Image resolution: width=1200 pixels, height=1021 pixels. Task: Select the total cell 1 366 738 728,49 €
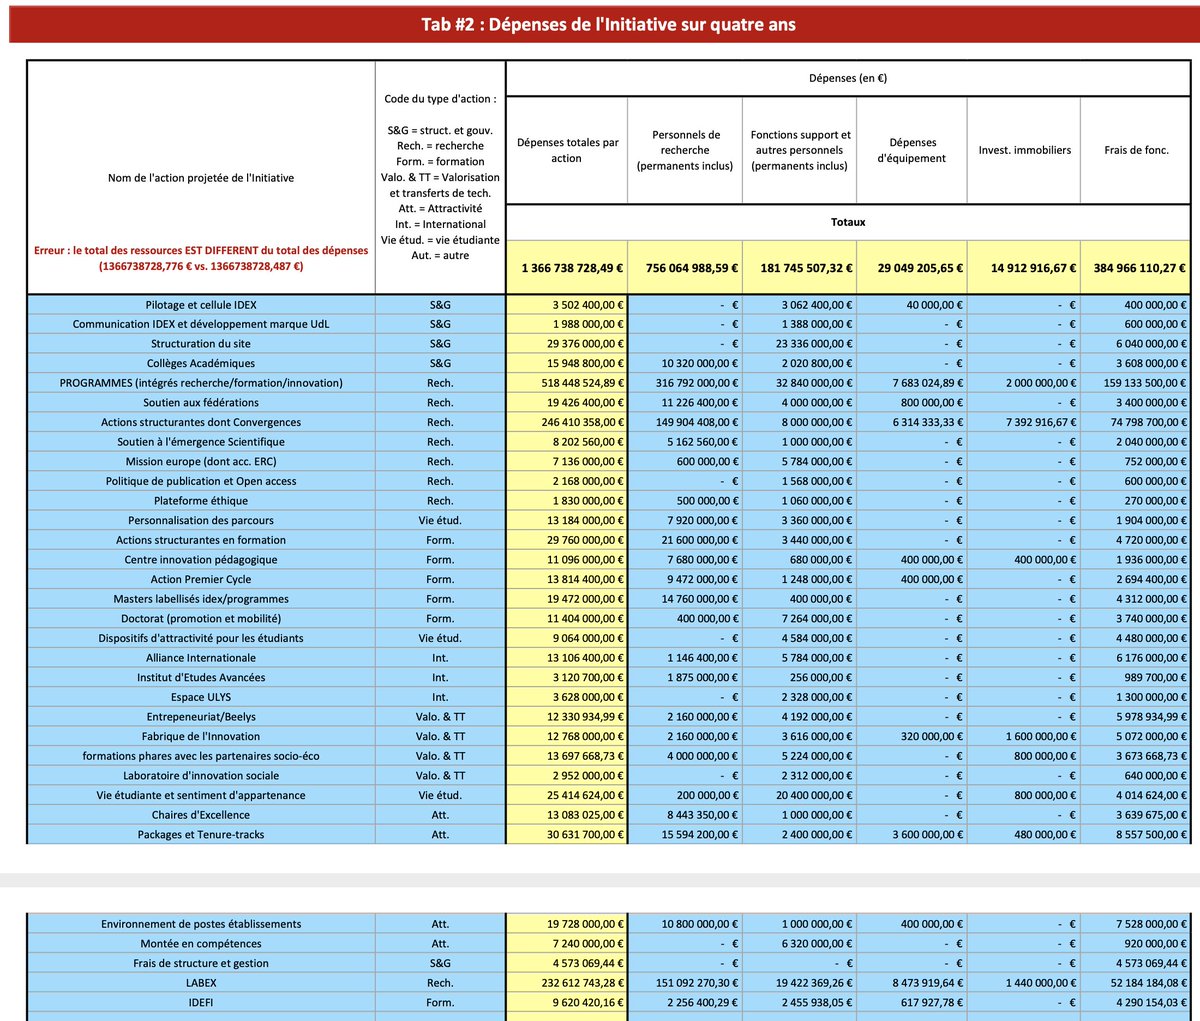pos(567,268)
